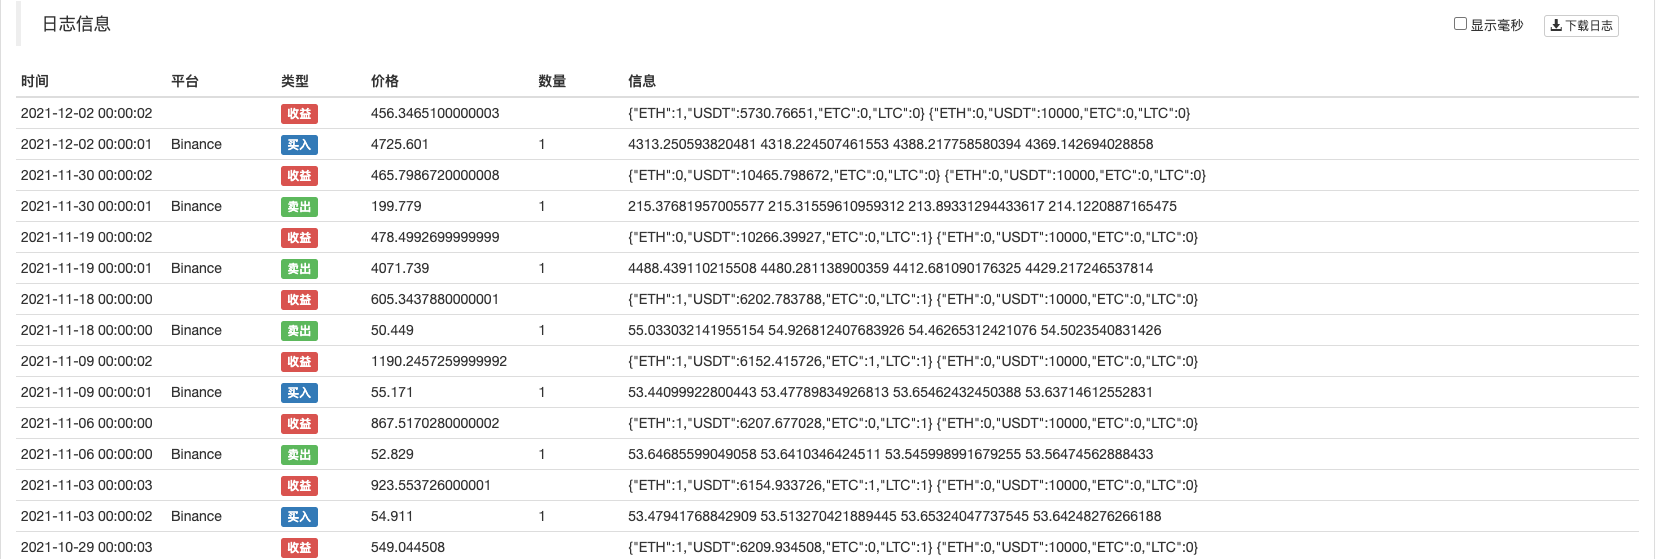Click Binance in the 2021-11-18 row
Screen dimensions: 1657x559
tap(196, 330)
